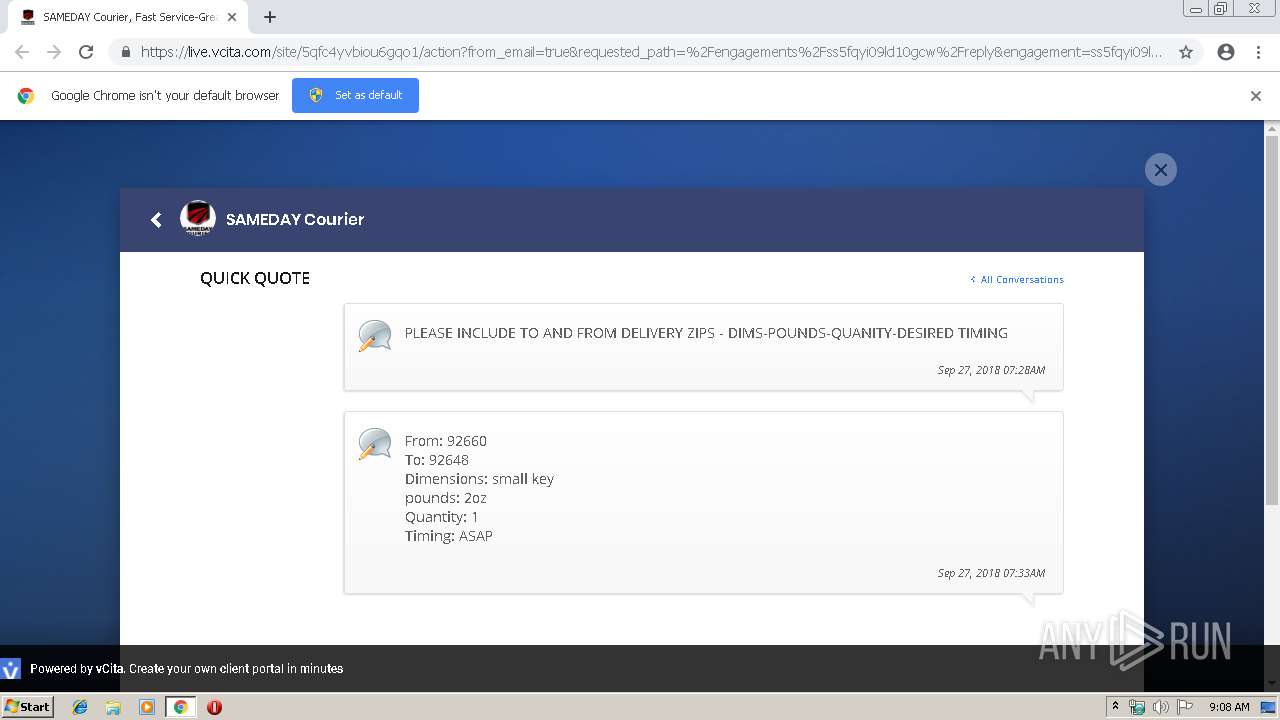Screen dimensions: 1280x720
Task: Click the padlock site info icon
Action: coord(125,52)
